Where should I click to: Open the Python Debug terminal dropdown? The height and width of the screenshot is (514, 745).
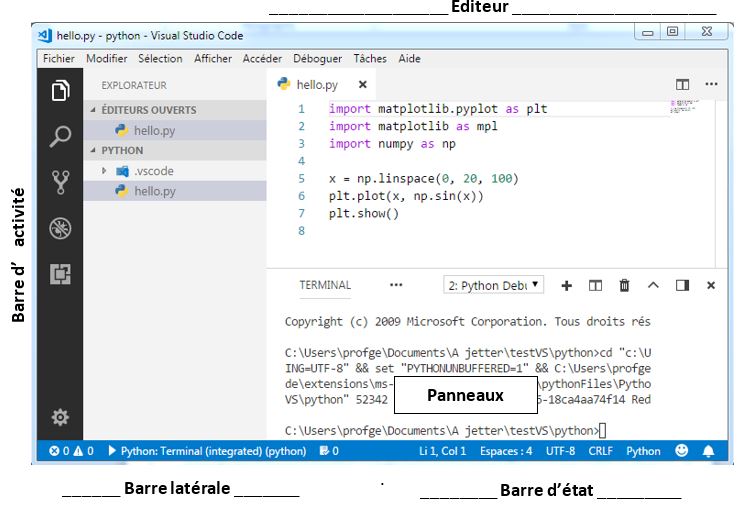click(x=494, y=285)
